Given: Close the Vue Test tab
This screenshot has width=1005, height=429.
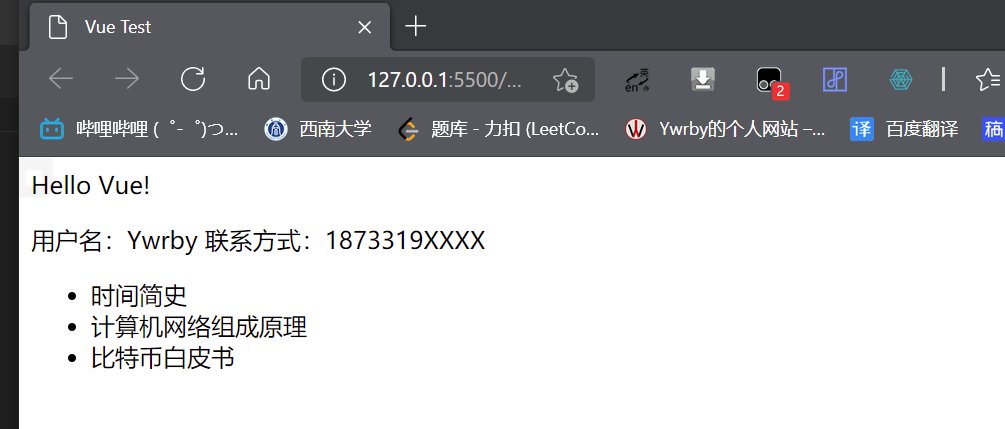Looking at the screenshot, I should click(x=364, y=27).
